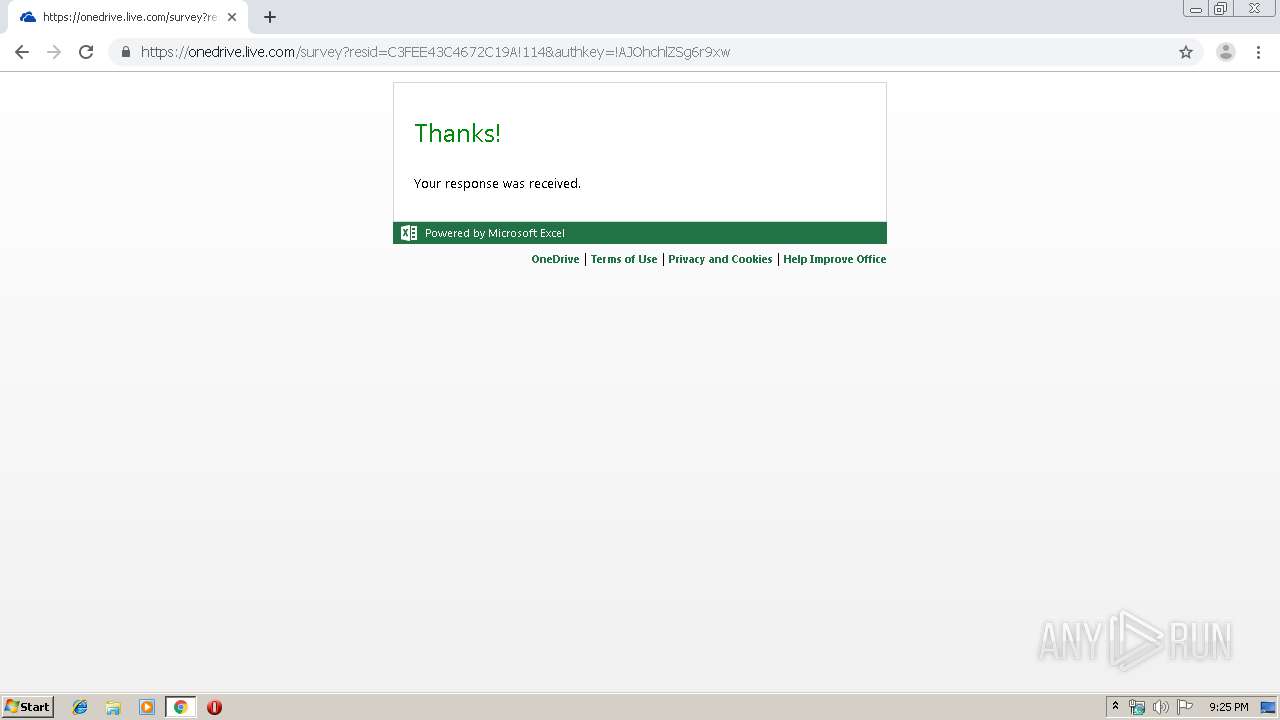Click the taskbar clock showing 9:25 PM

(x=1228, y=707)
